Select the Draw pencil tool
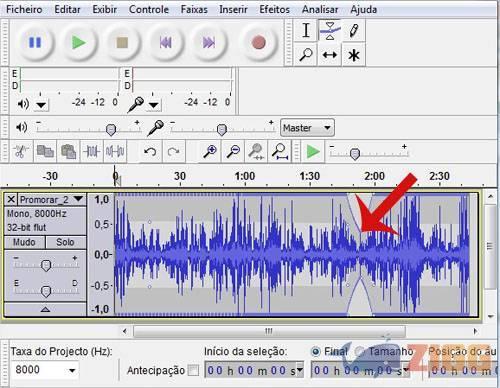The width and height of the screenshot is (500, 388). [354, 30]
